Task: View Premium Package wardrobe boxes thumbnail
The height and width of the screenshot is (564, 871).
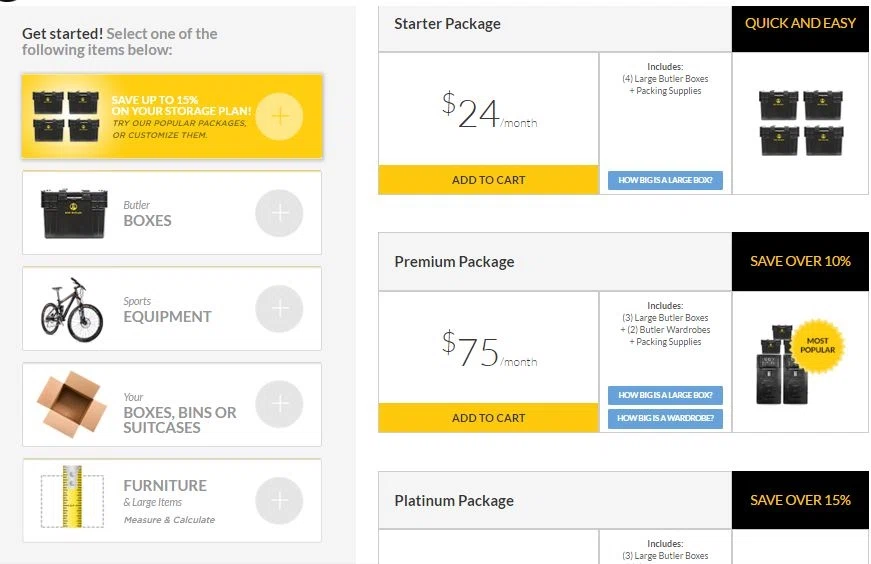Action: coord(782,365)
